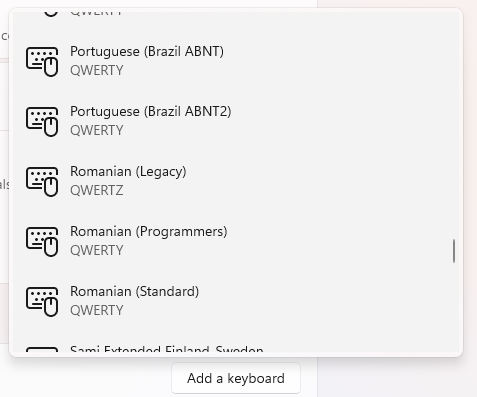Image resolution: width=477 pixels, height=397 pixels.
Task: Click the layout list scrollbar thumb
Action: (454, 251)
